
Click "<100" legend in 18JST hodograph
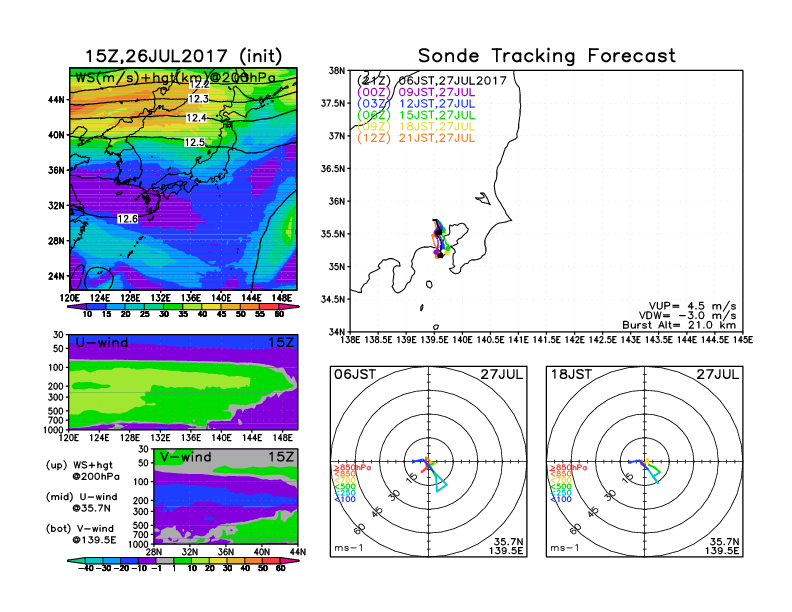point(561,499)
